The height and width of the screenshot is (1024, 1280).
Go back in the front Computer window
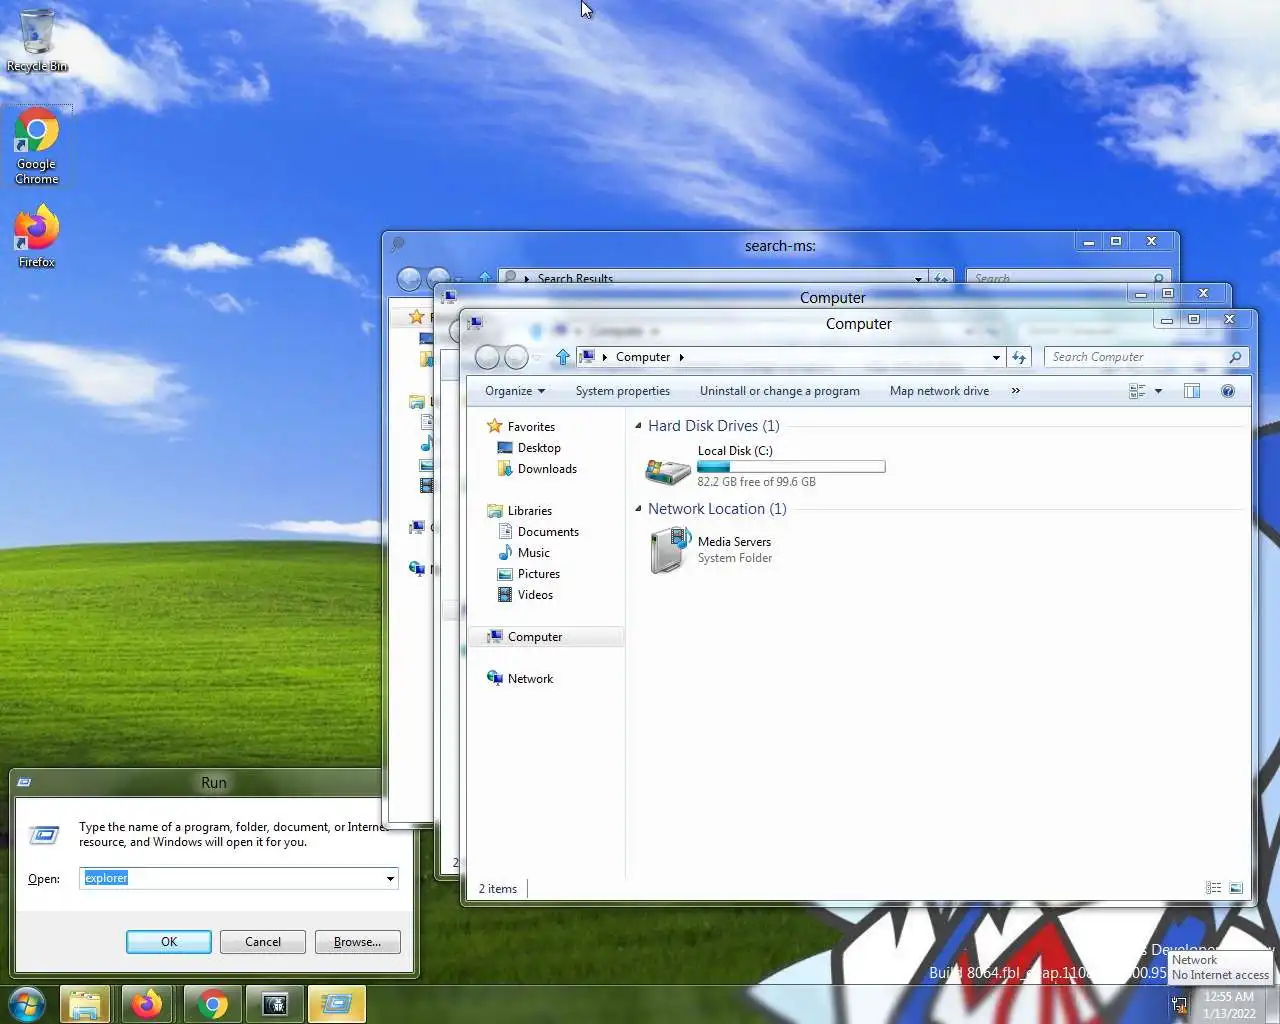(x=487, y=357)
